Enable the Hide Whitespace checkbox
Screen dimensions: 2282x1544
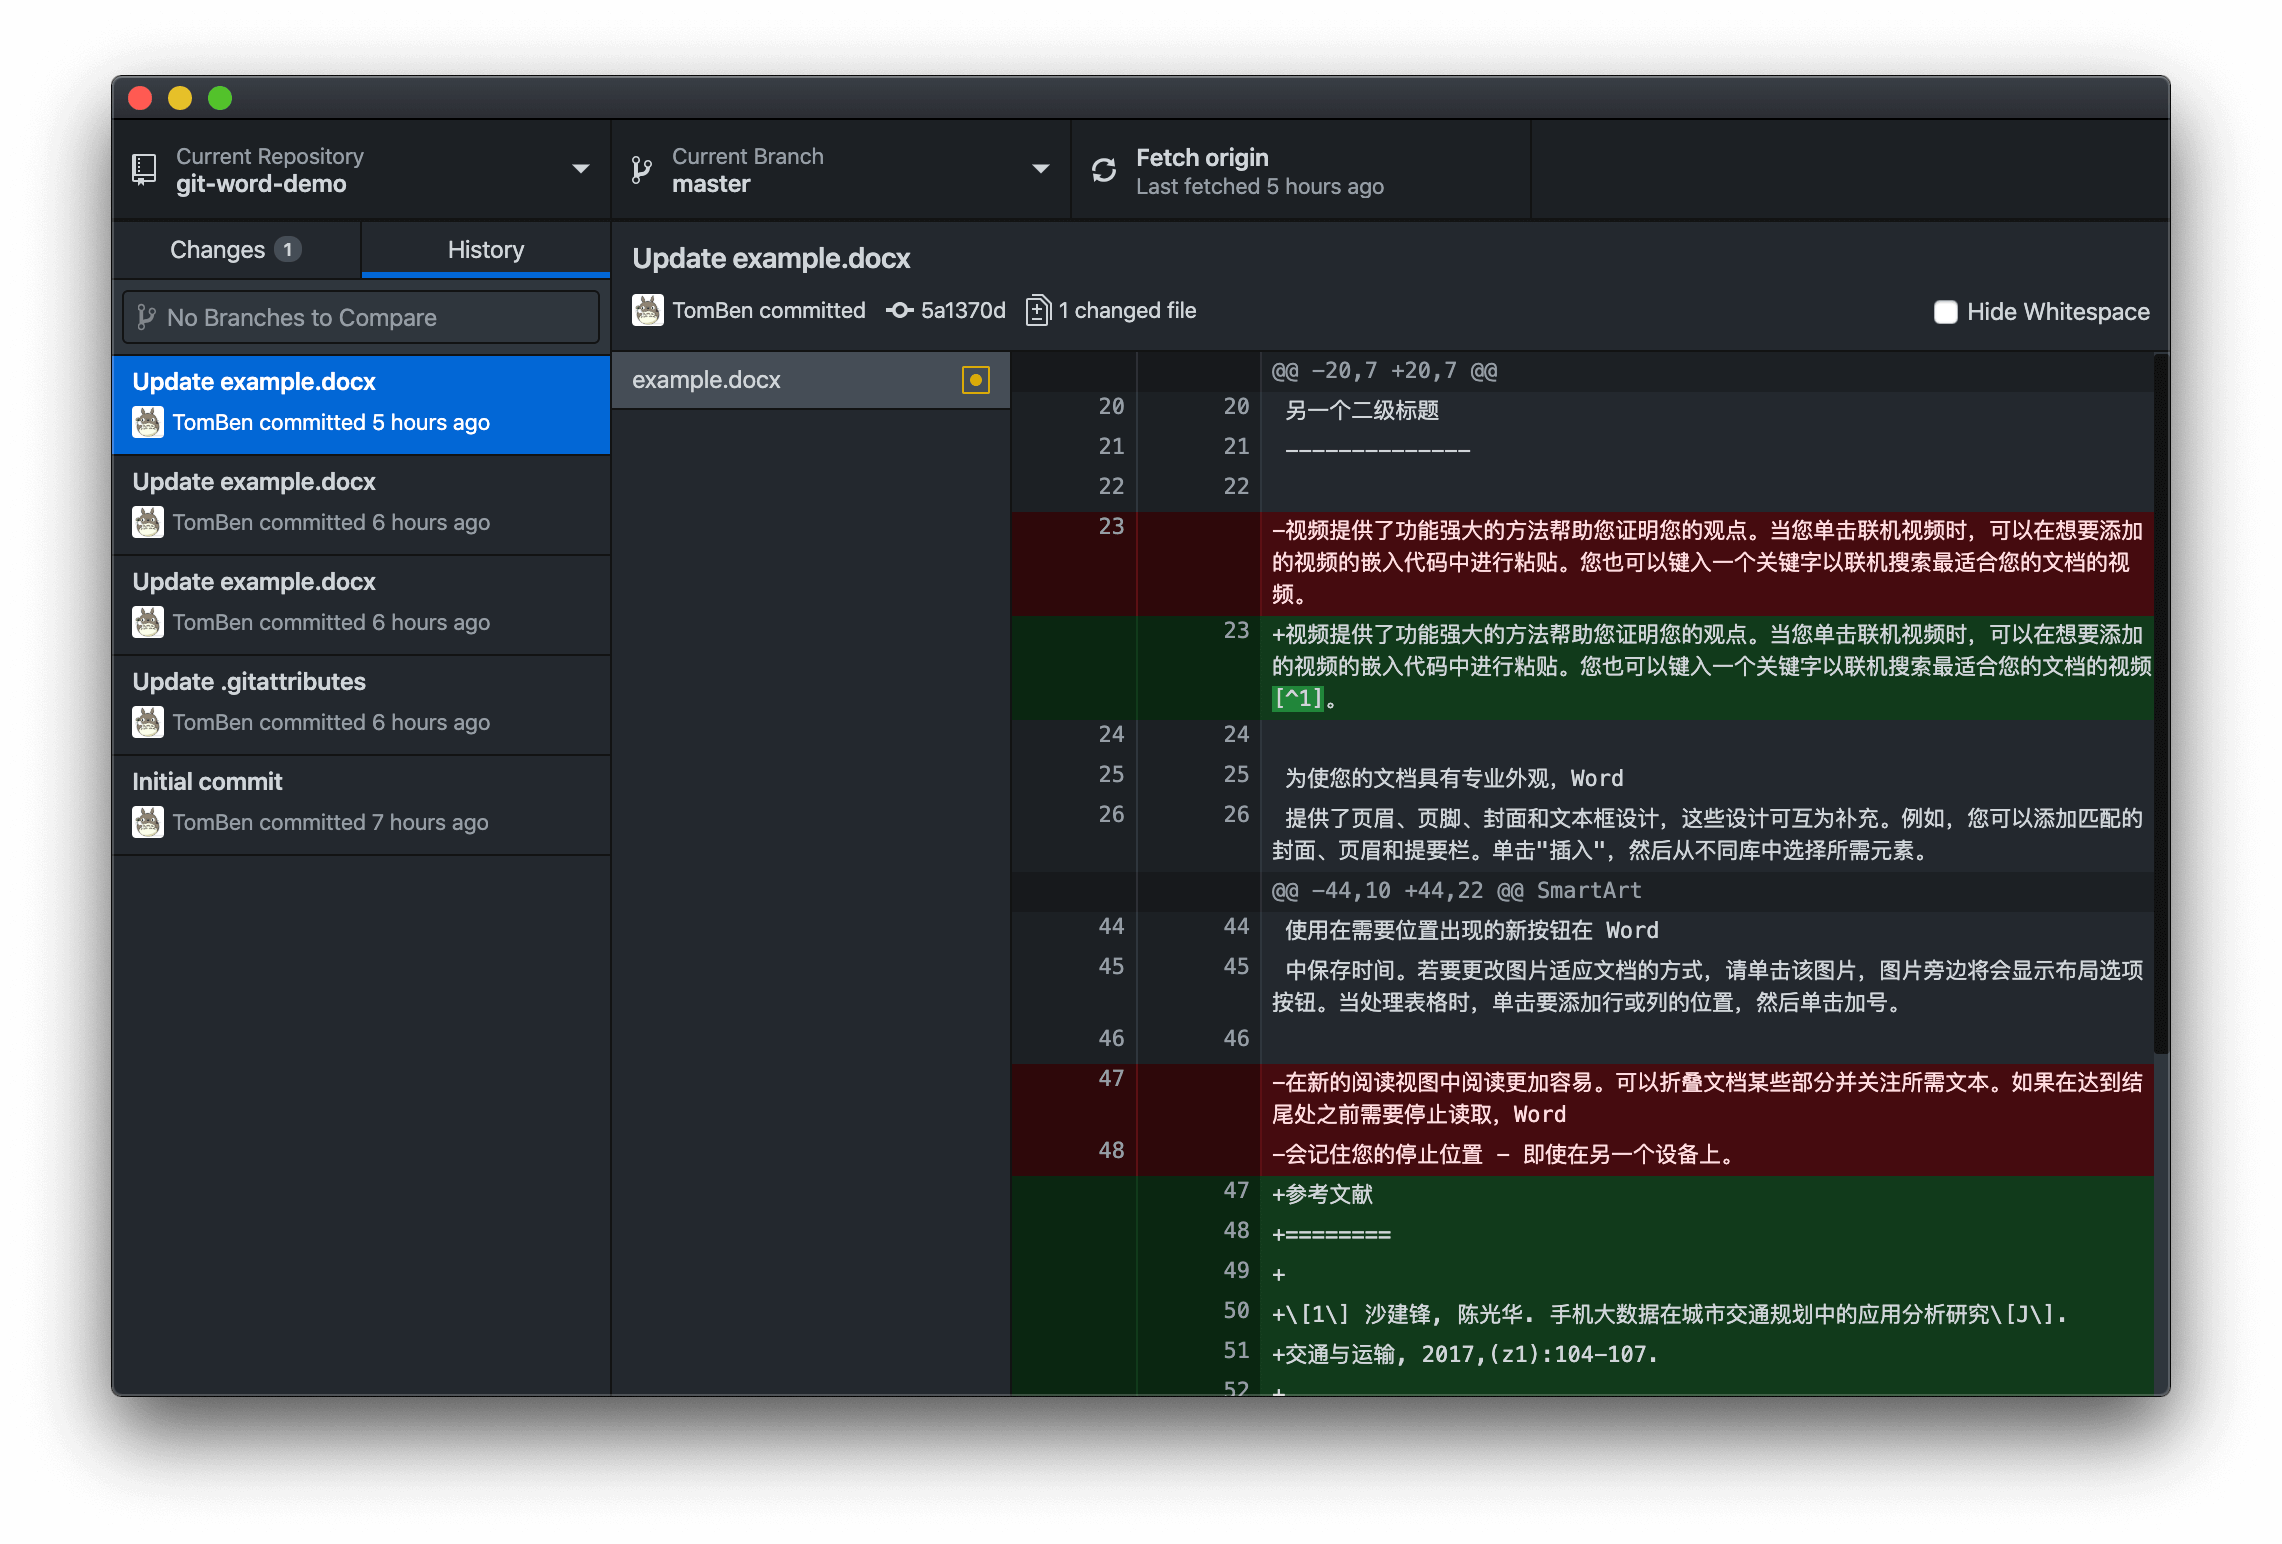1945,312
